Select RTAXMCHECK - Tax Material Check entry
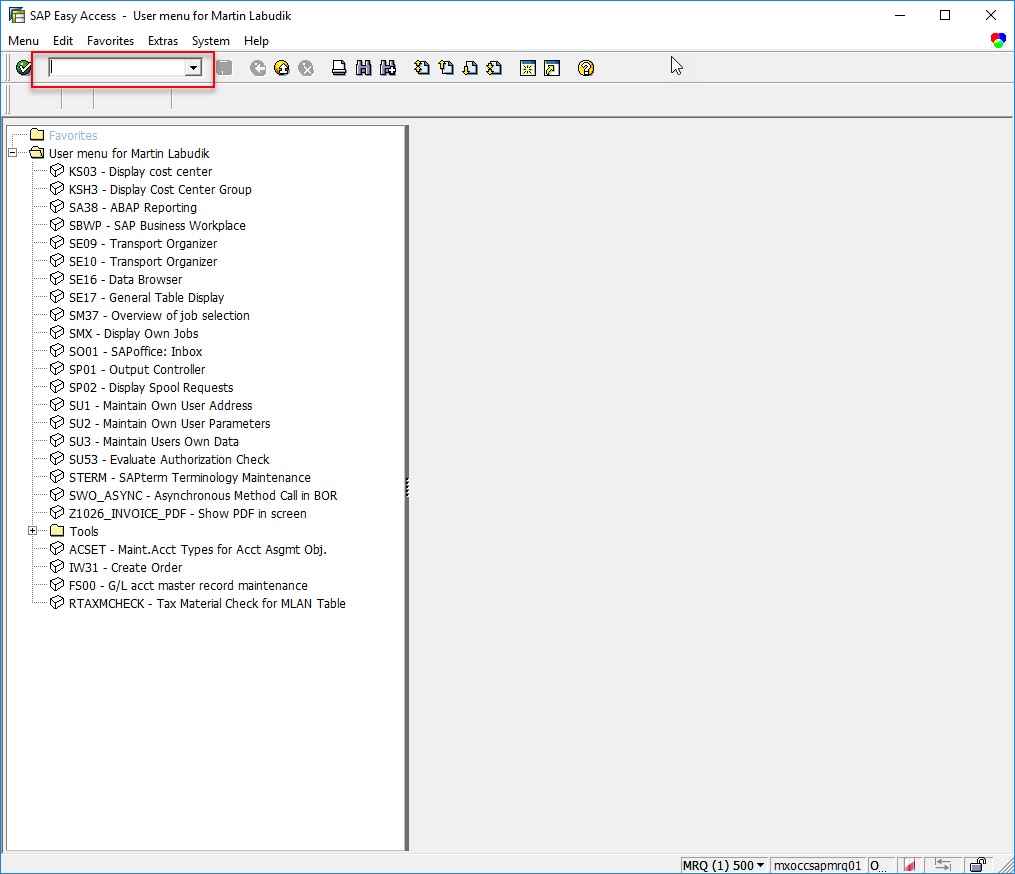 click(207, 604)
